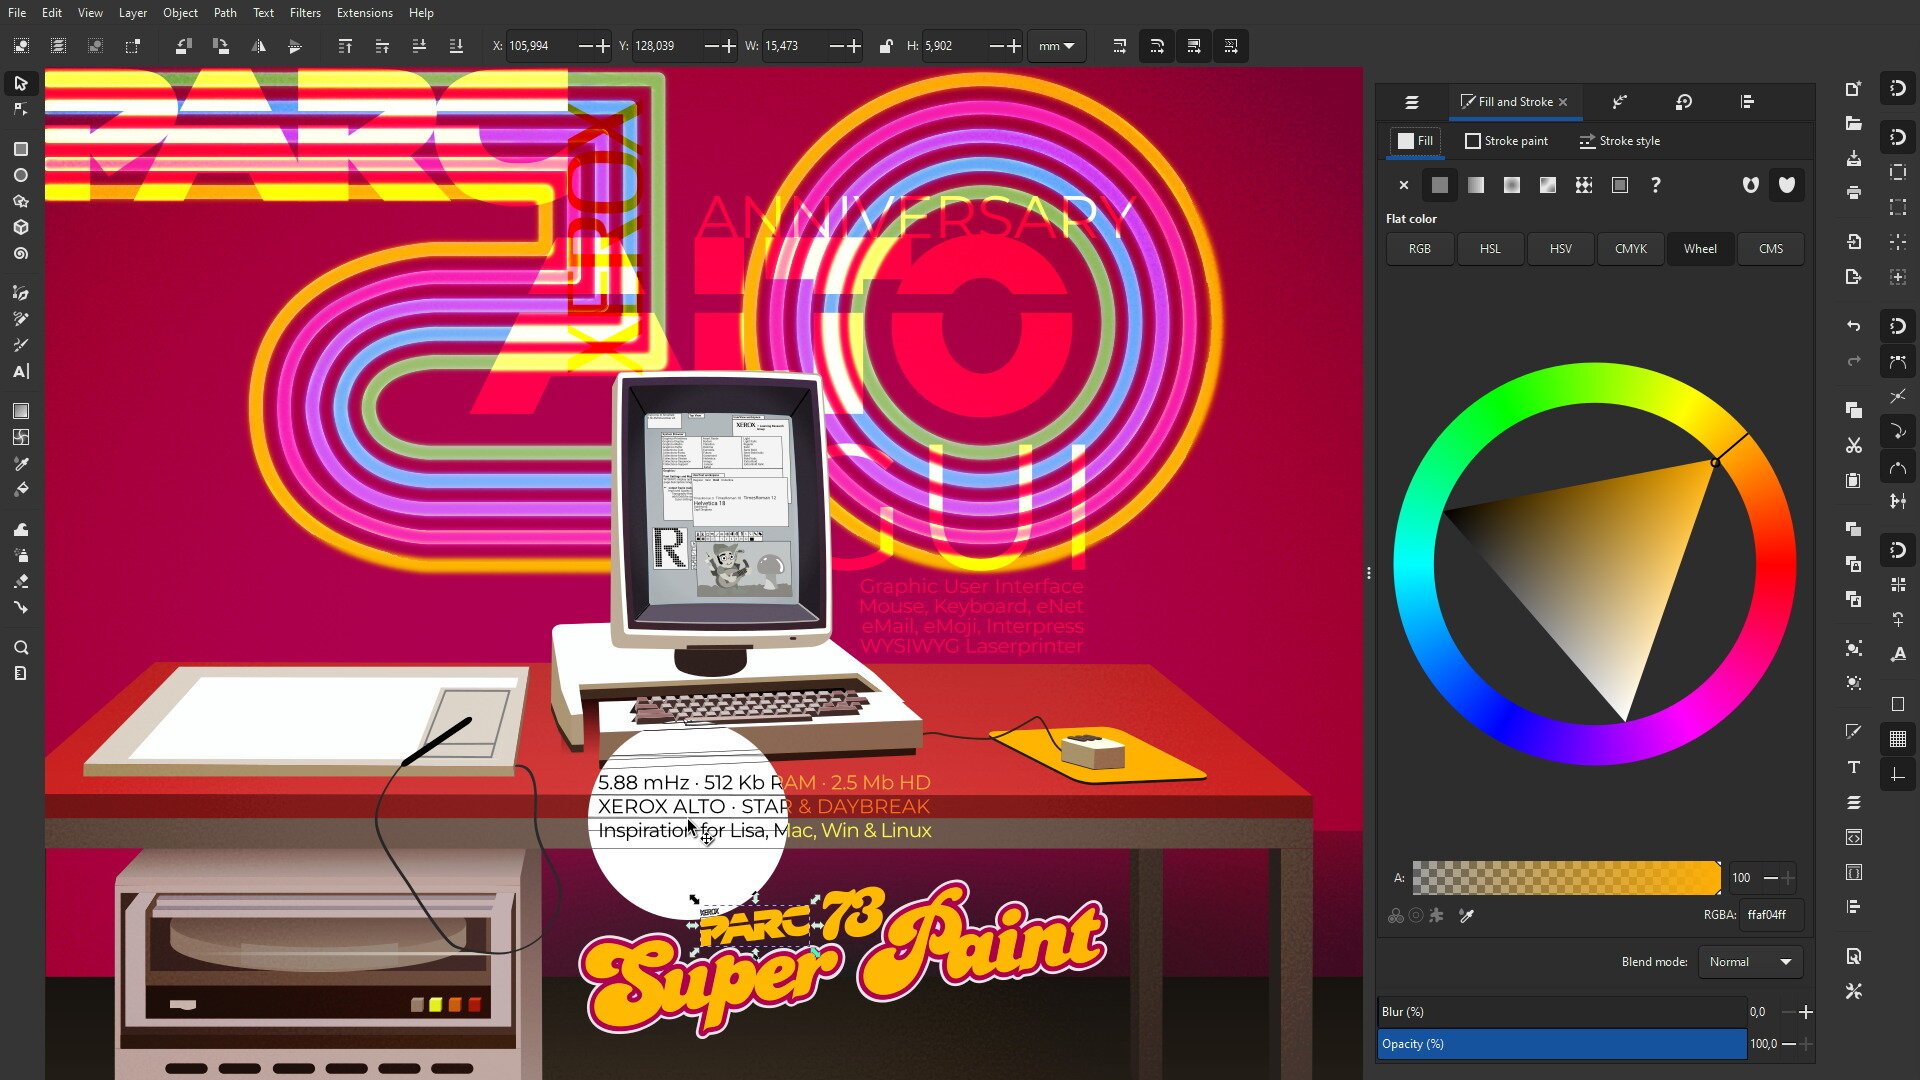Open the Filters menu
Image resolution: width=1920 pixels, height=1080 pixels.
305,13
